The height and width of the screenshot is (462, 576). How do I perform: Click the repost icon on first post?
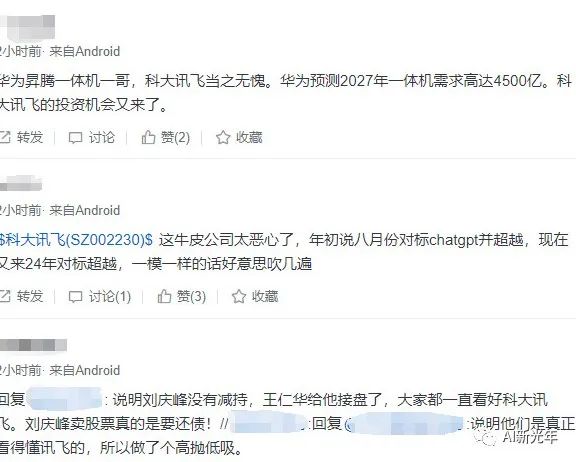pos(4,137)
